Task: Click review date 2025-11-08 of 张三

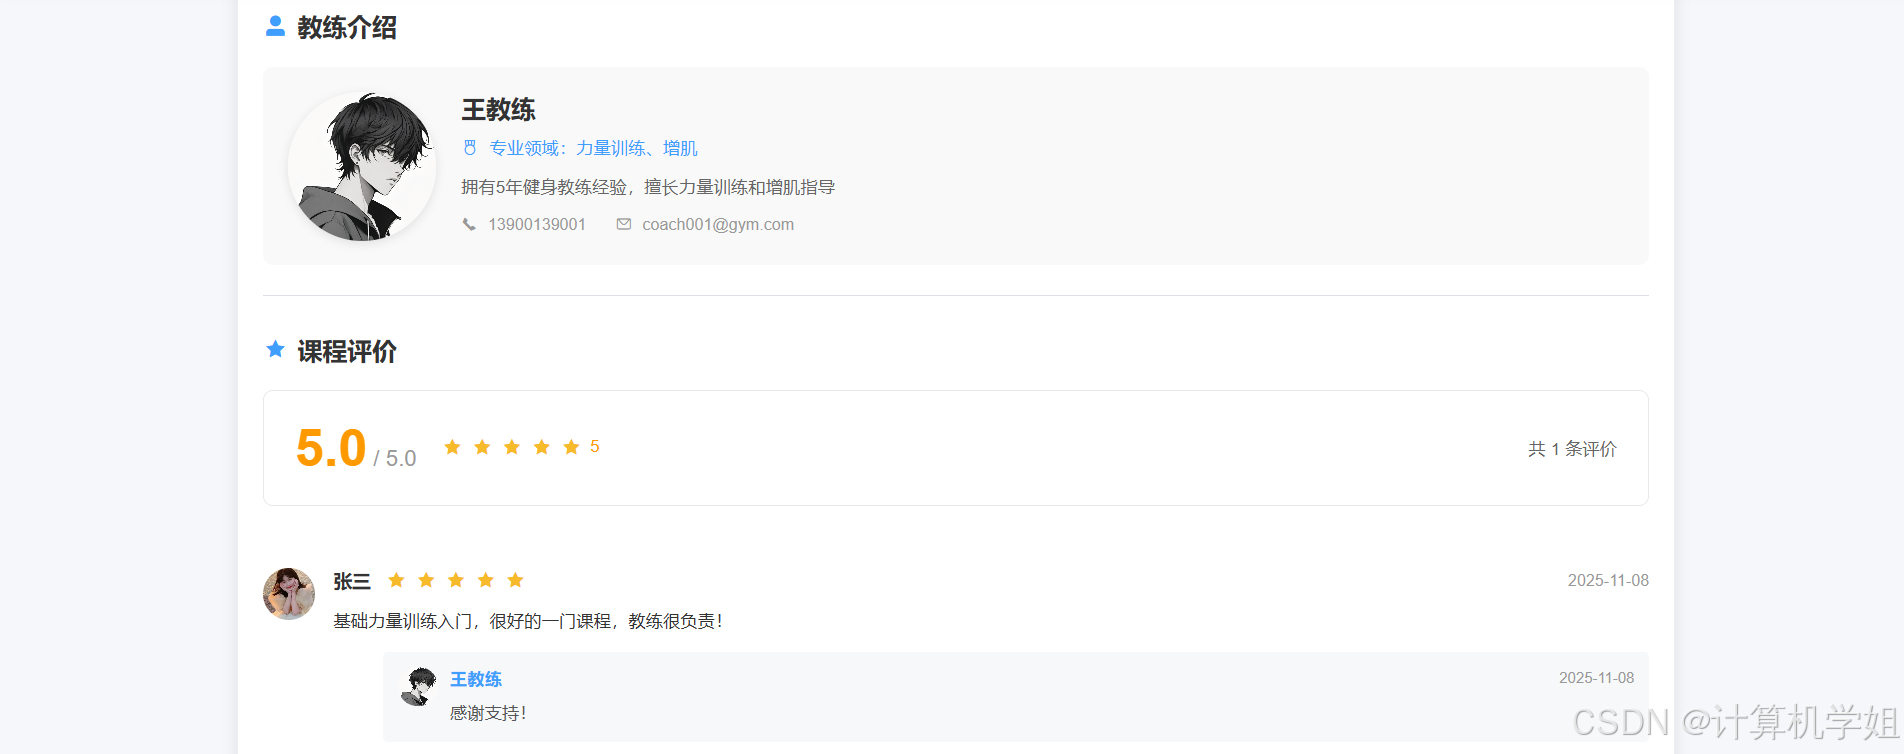Action: (x=1608, y=580)
